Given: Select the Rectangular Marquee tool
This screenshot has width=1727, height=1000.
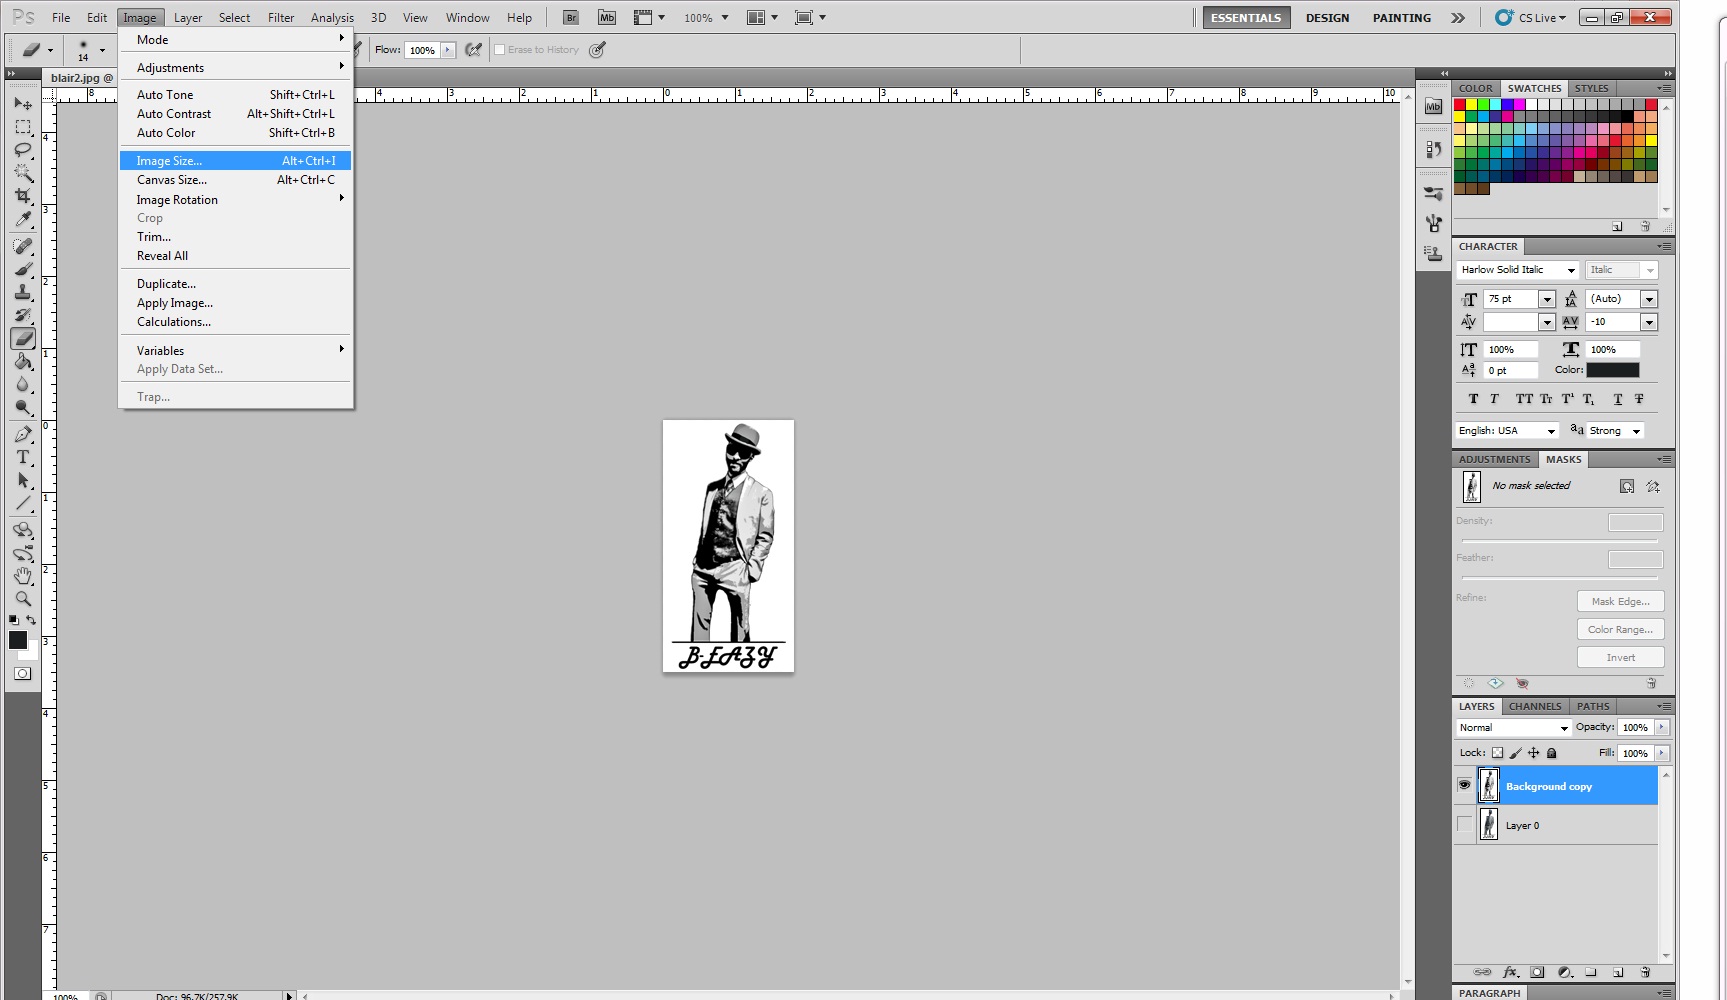Looking at the screenshot, I should tap(23, 127).
